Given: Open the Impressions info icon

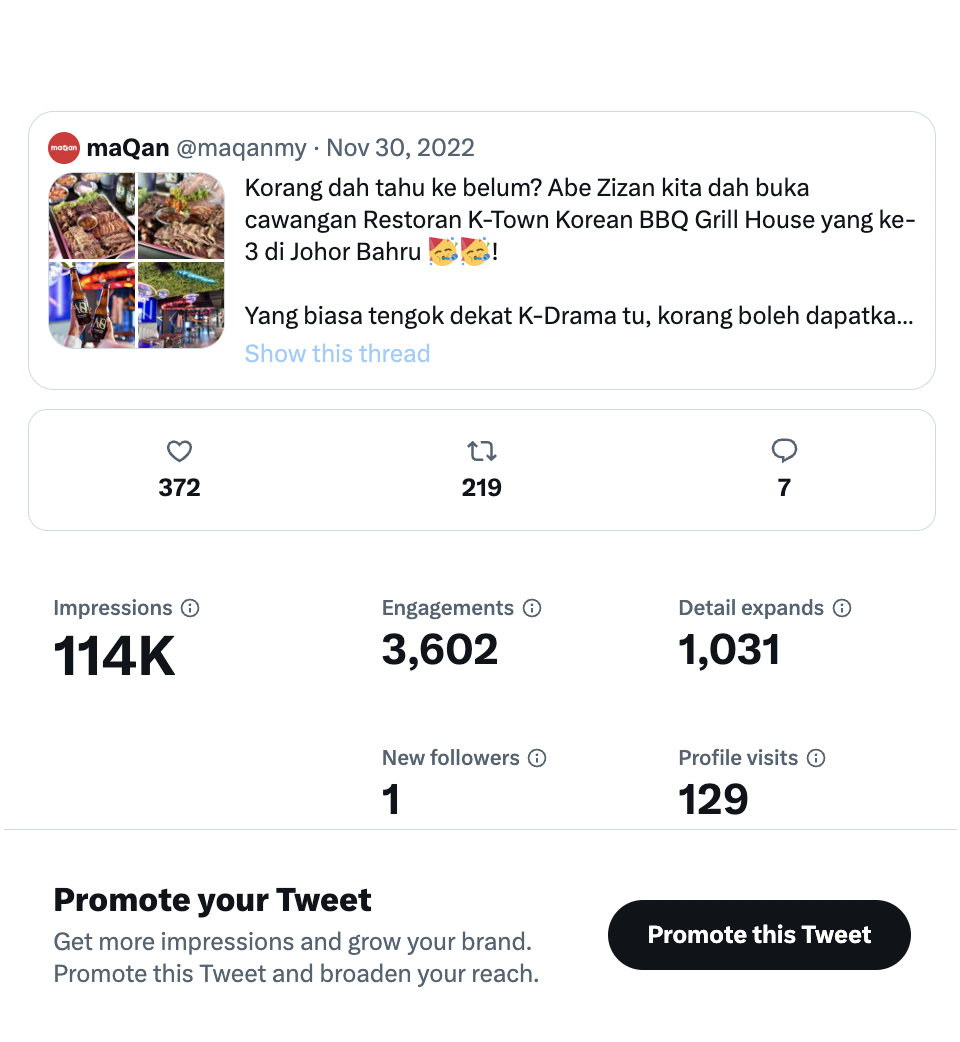Looking at the screenshot, I should (190, 608).
